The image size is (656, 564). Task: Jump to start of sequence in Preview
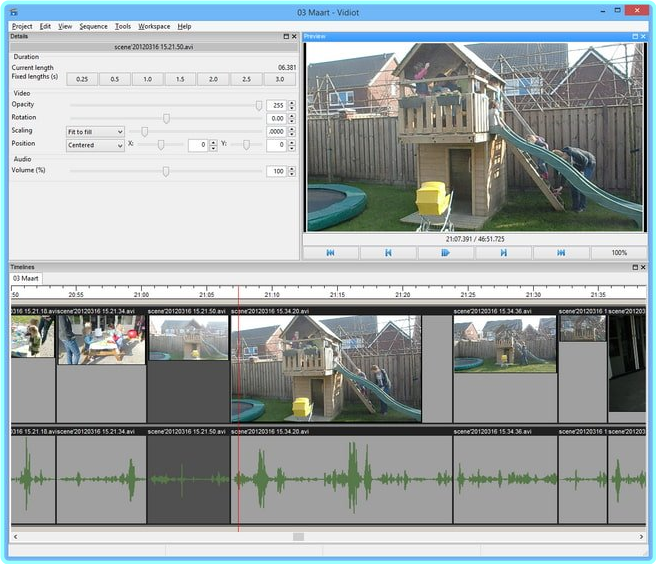[330, 253]
